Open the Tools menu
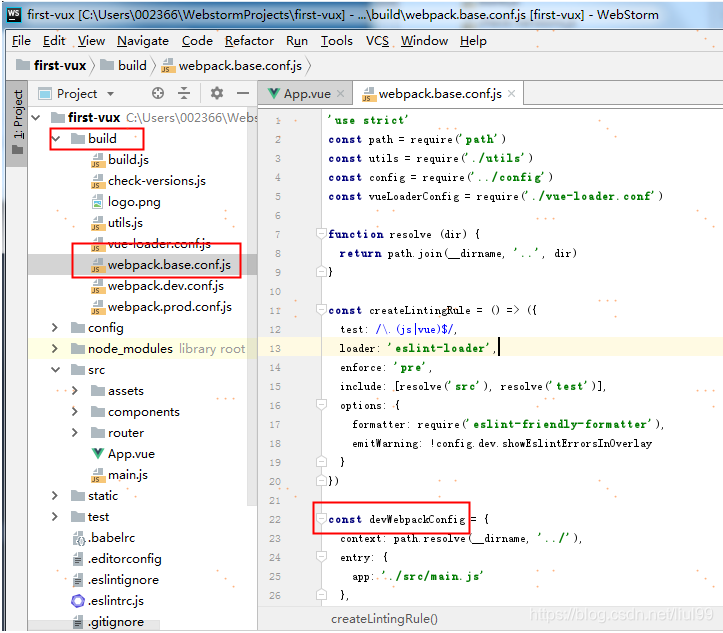This screenshot has width=723, height=633. (x=337, y=41)
